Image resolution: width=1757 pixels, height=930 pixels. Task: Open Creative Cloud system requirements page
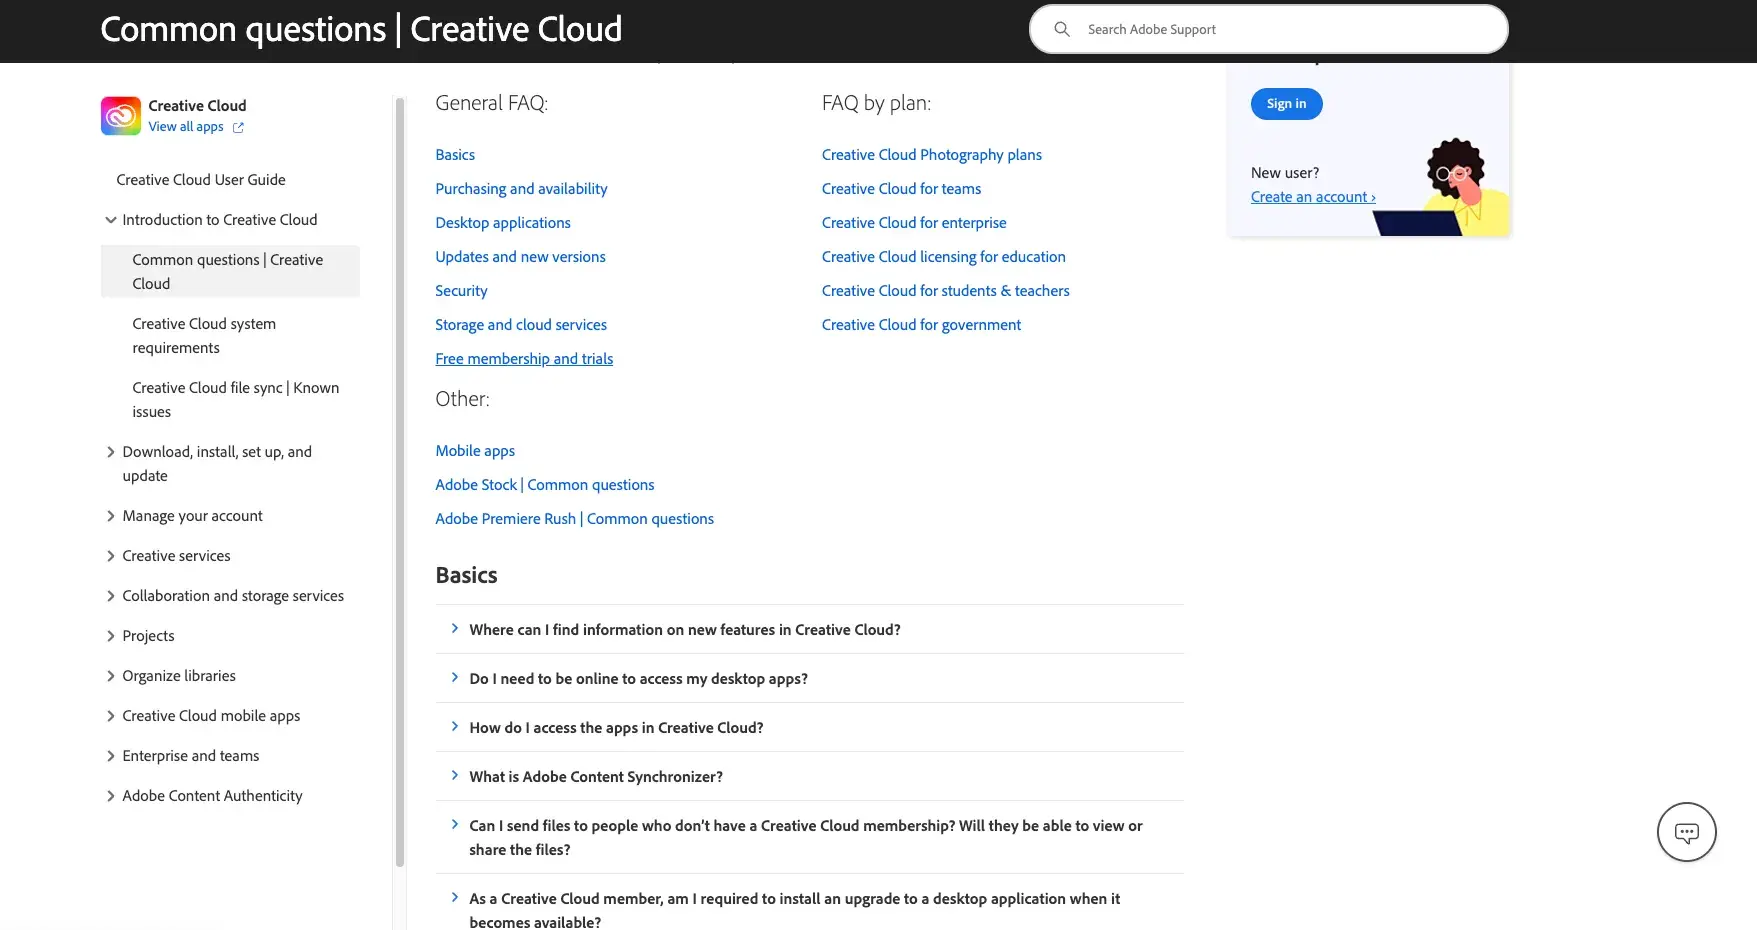[204, 335]
